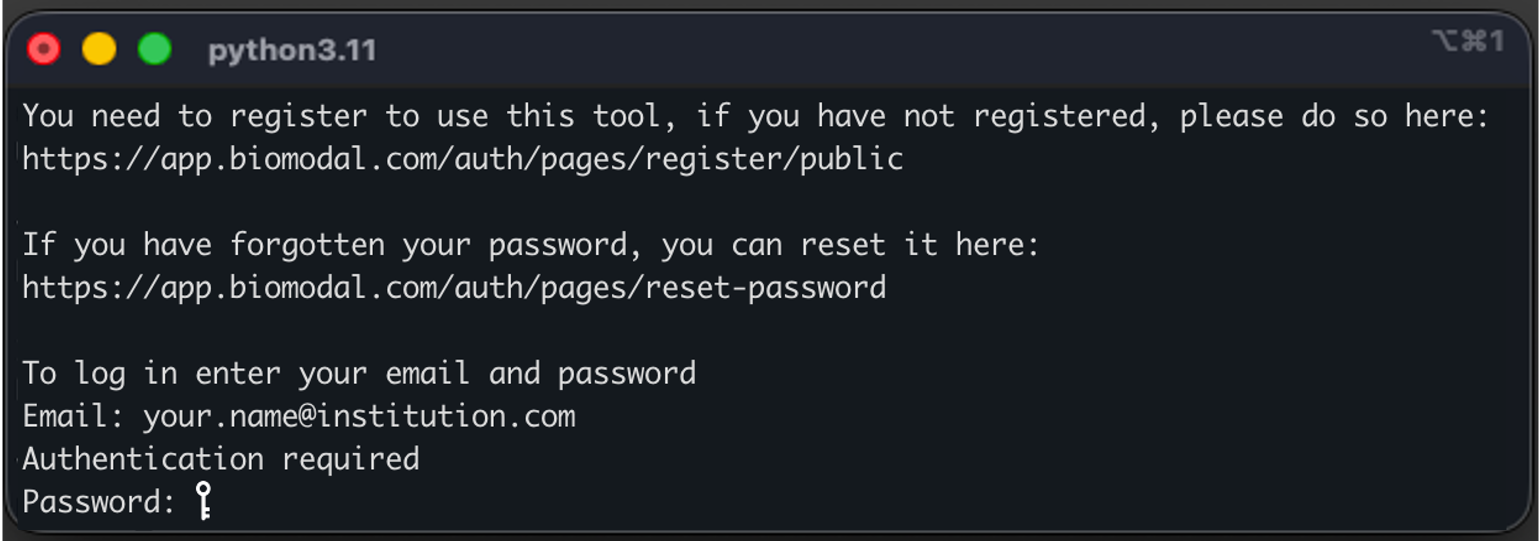
Task: Minimize the terminal with the yellow button
Action: [99, 49]
